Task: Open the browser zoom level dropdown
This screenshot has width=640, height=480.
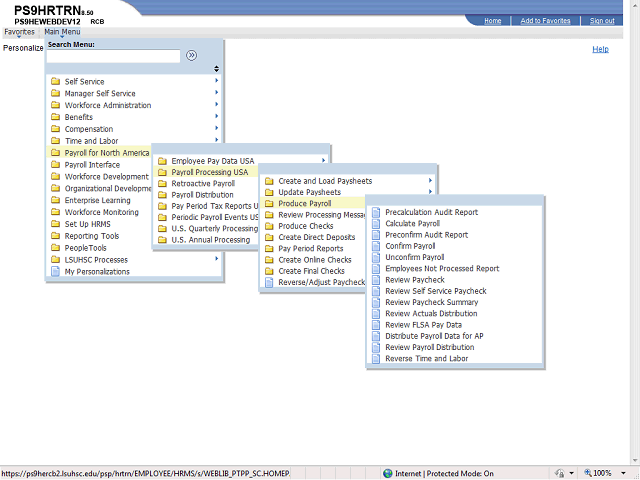Action: [x=623, y=473]
